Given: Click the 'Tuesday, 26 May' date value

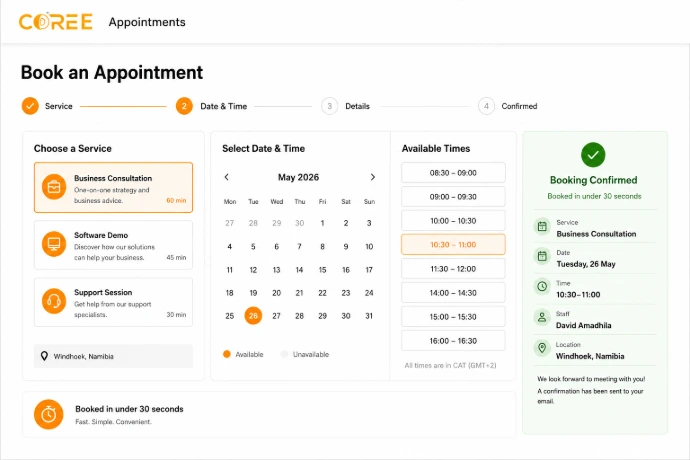Looking at the screenshot, I should pos(586,264).
